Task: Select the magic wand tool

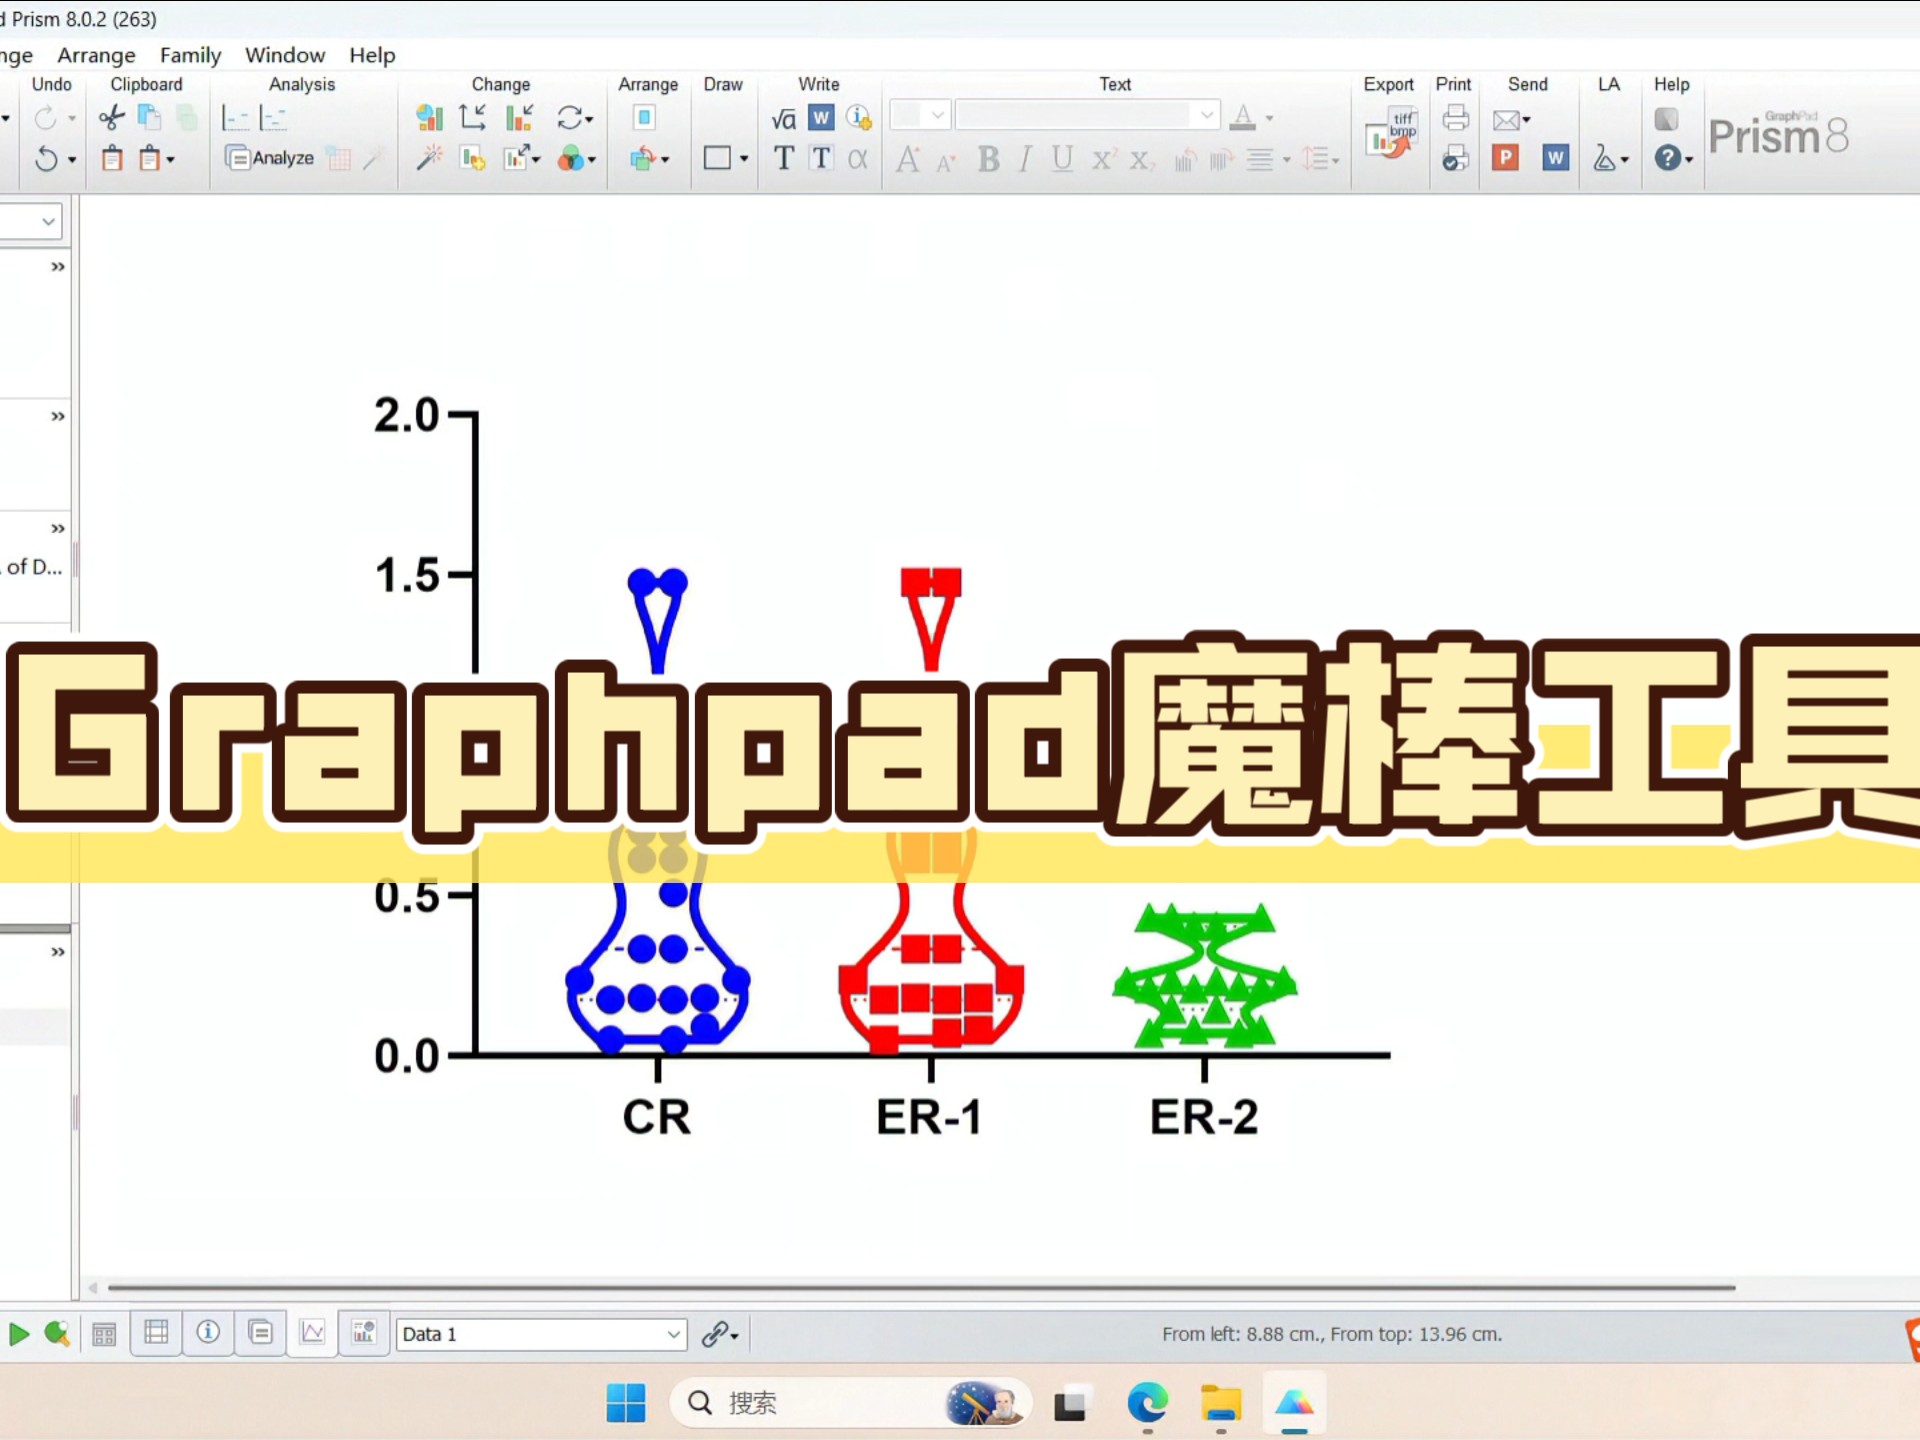Action: pyautogui.click(x=430, y=158)
